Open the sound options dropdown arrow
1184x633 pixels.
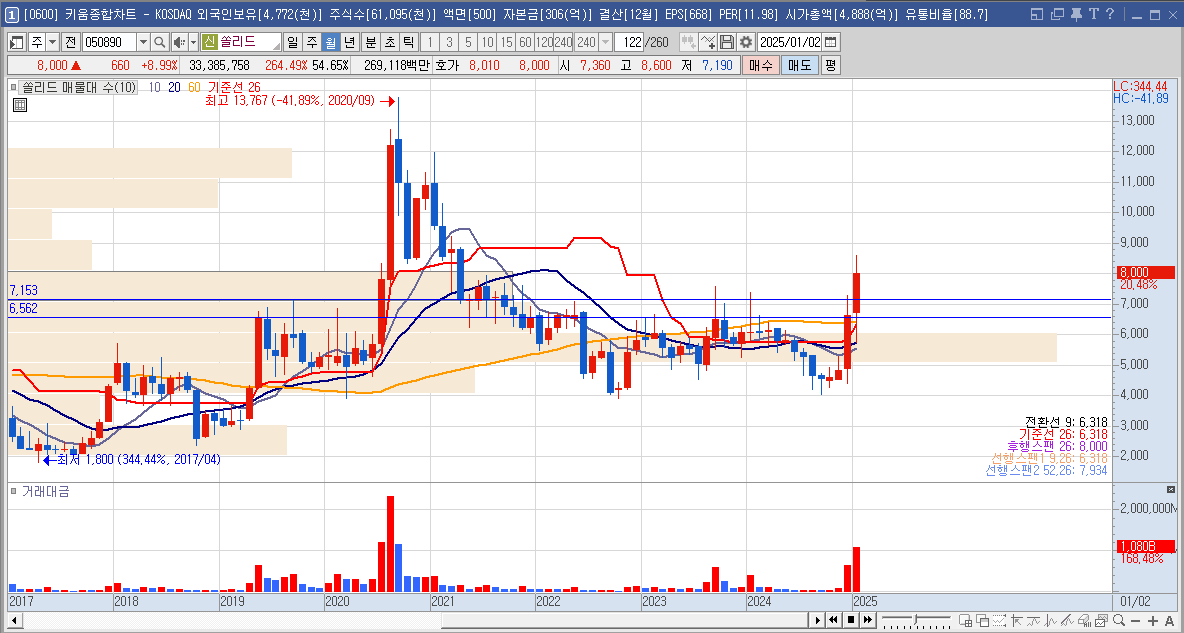[x=193, y=42]
